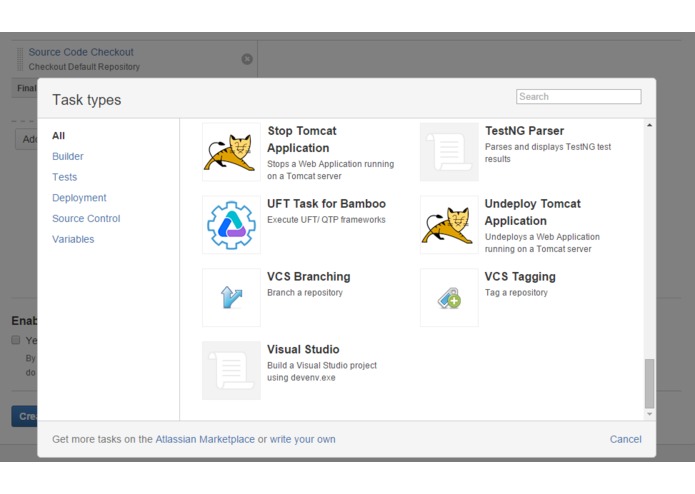Click 'Execute UFT/ QTP frameworks' description
The height and width of the screenshot is (494, 695).
point(326,220)
